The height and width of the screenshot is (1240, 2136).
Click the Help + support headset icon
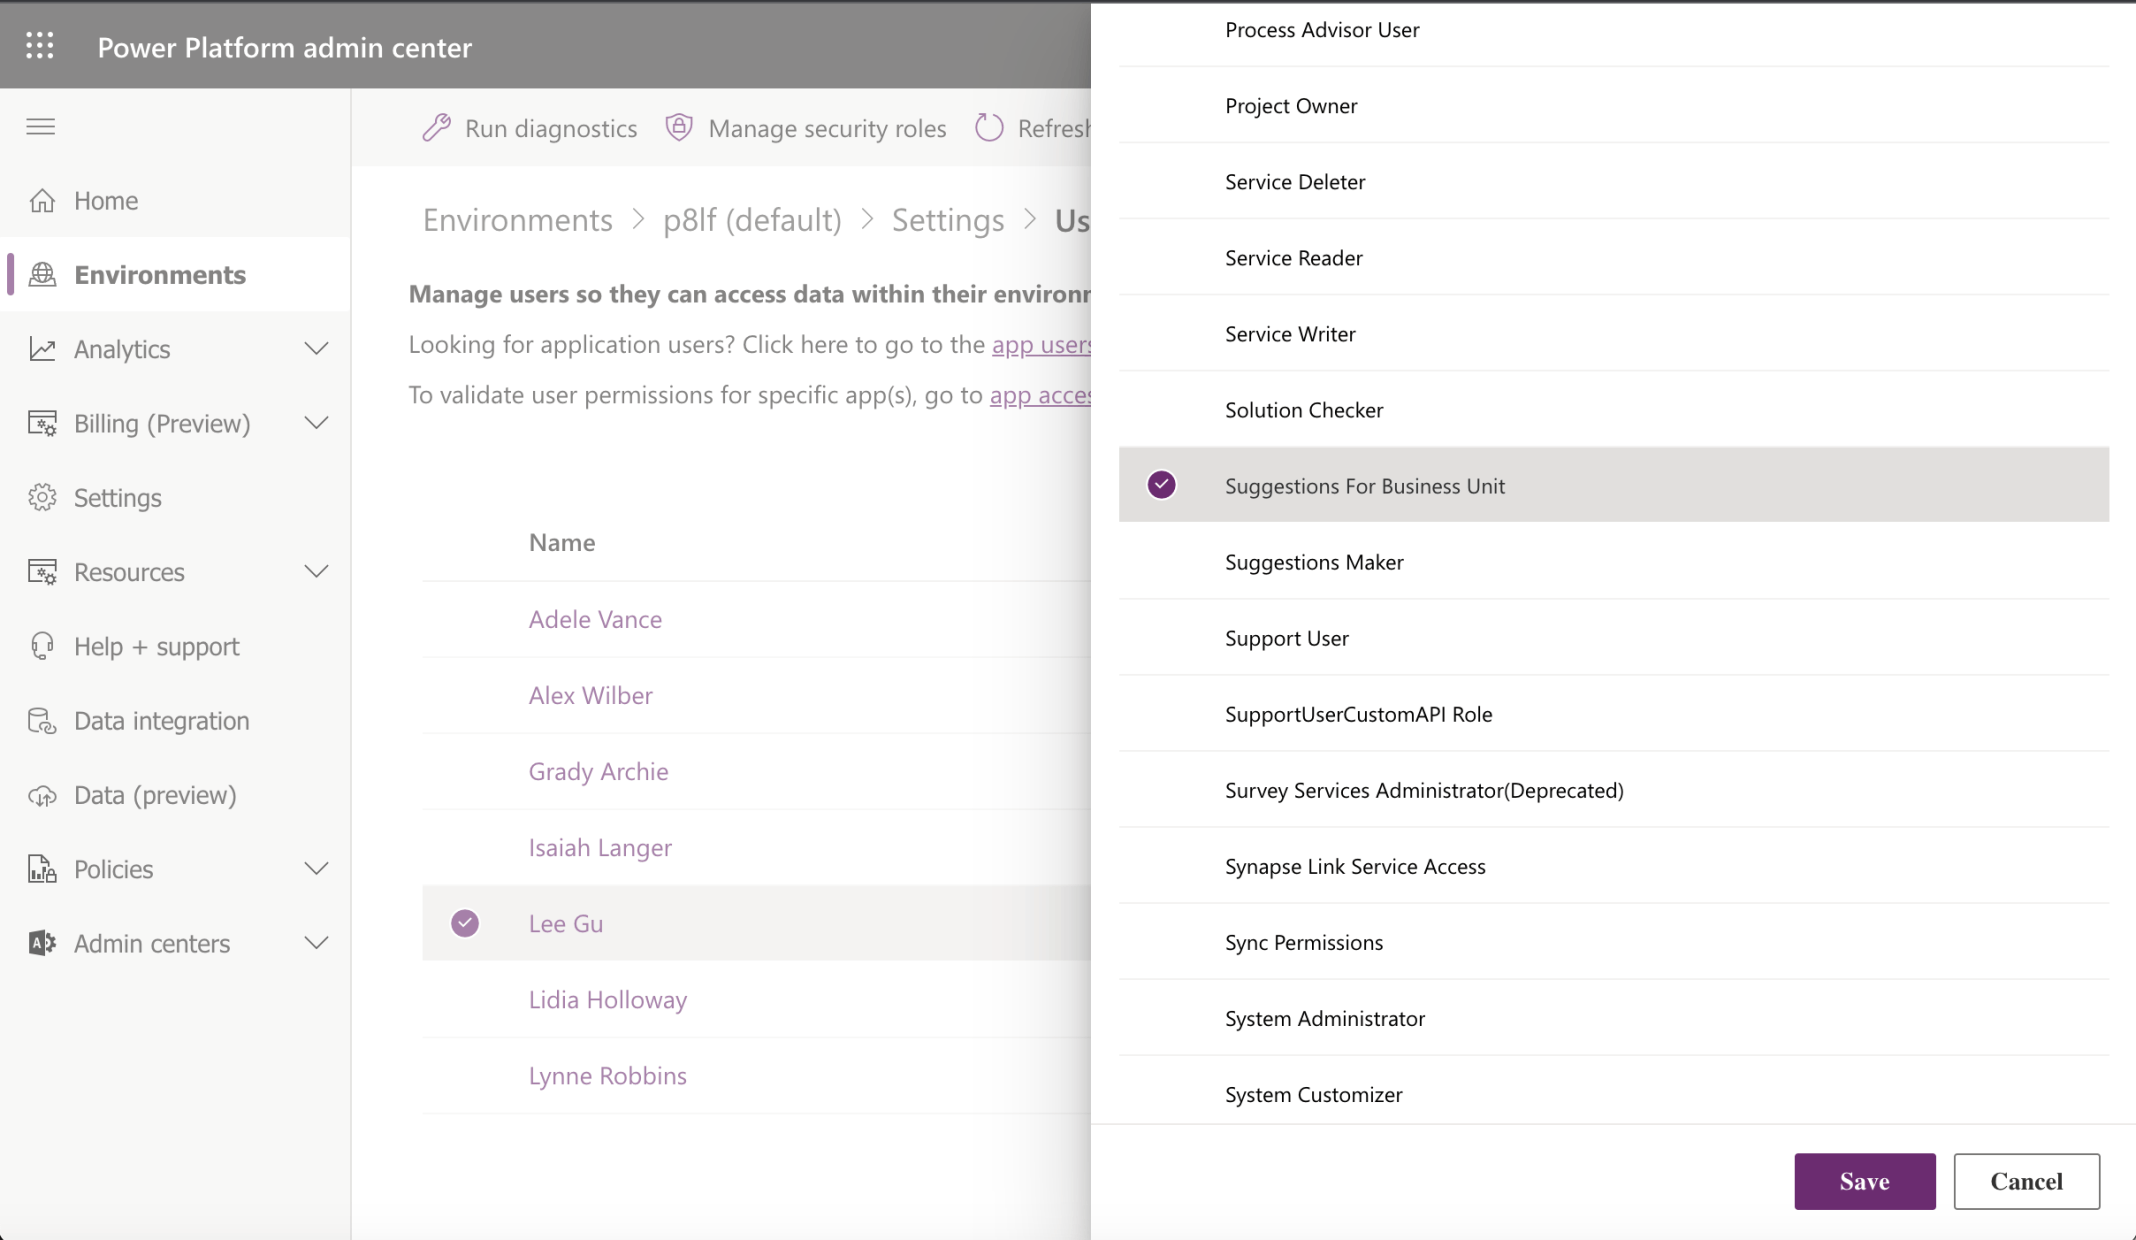[x=42, y=647]
